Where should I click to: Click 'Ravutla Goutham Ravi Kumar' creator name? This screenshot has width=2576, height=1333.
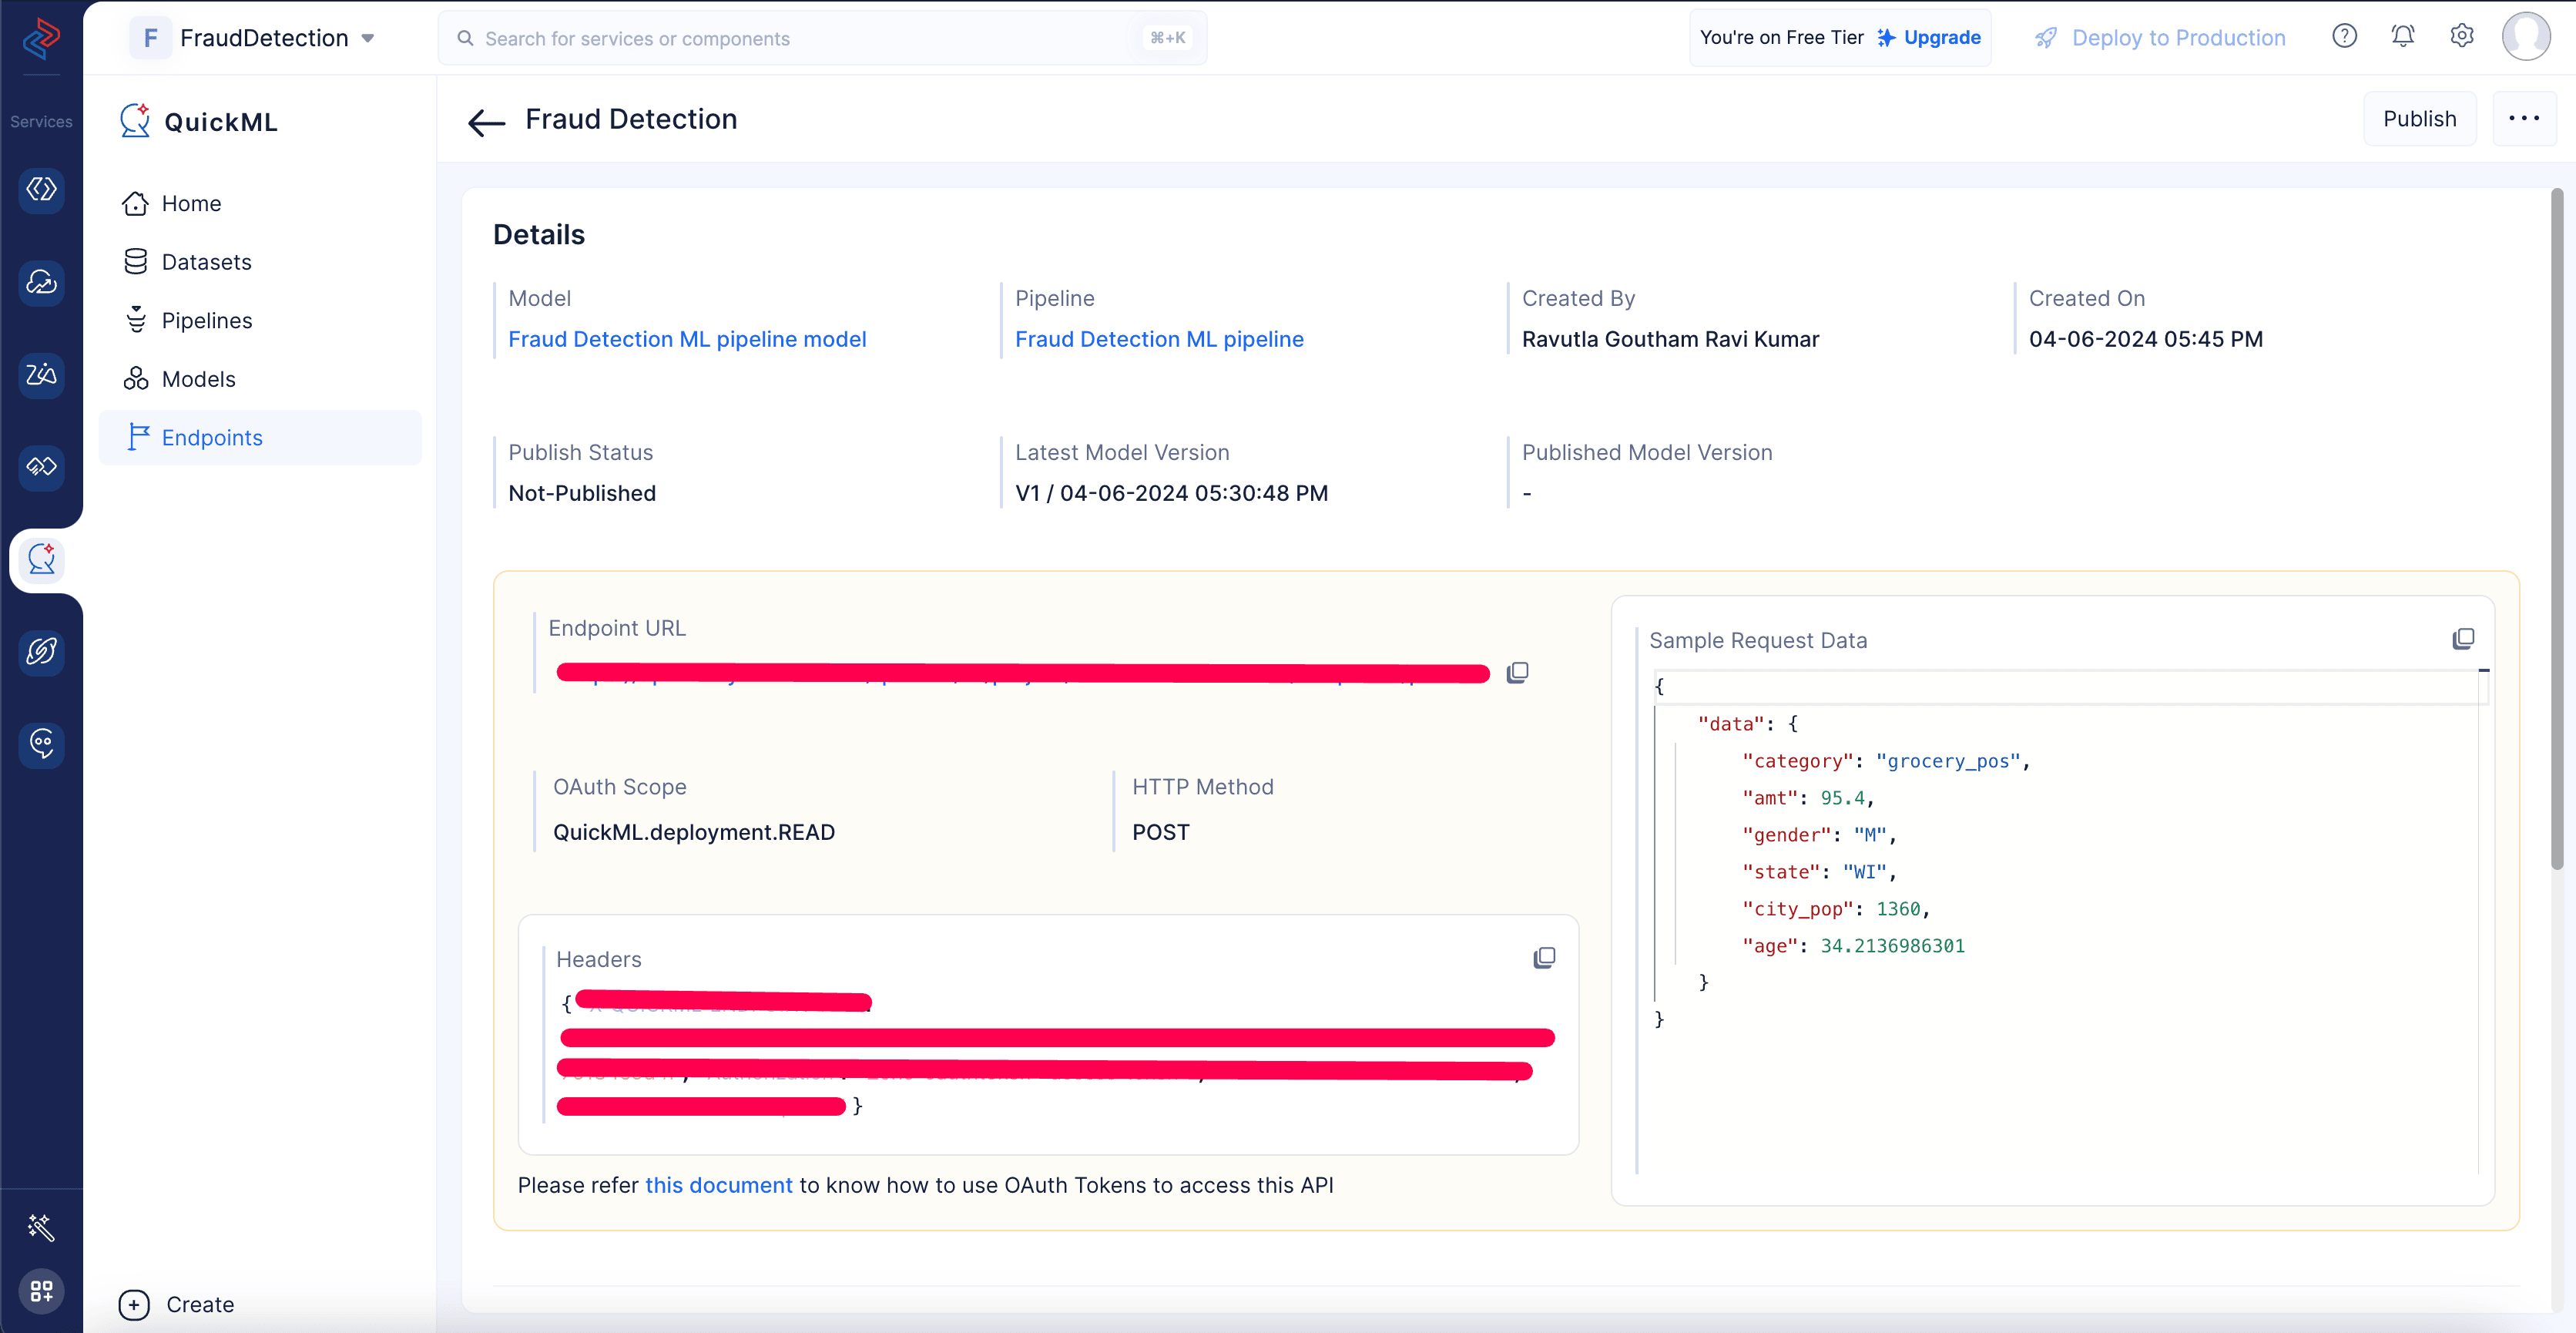(1670, 339)
